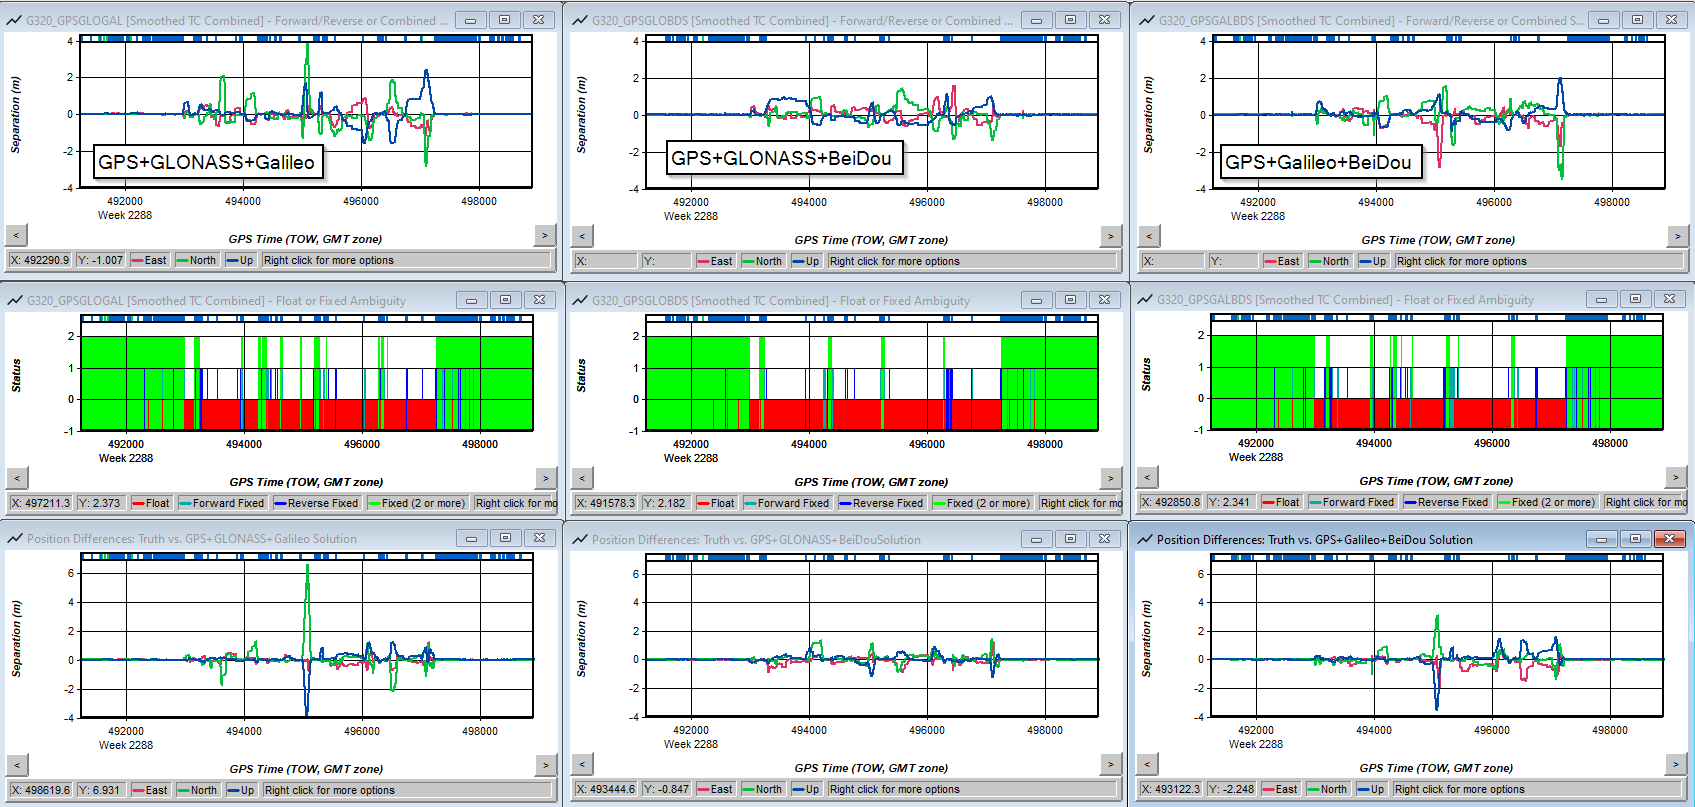
Task: Pan left in GPSGLOGAL Float or Fixed Ambiguity plot
Action: pos(17,479)
